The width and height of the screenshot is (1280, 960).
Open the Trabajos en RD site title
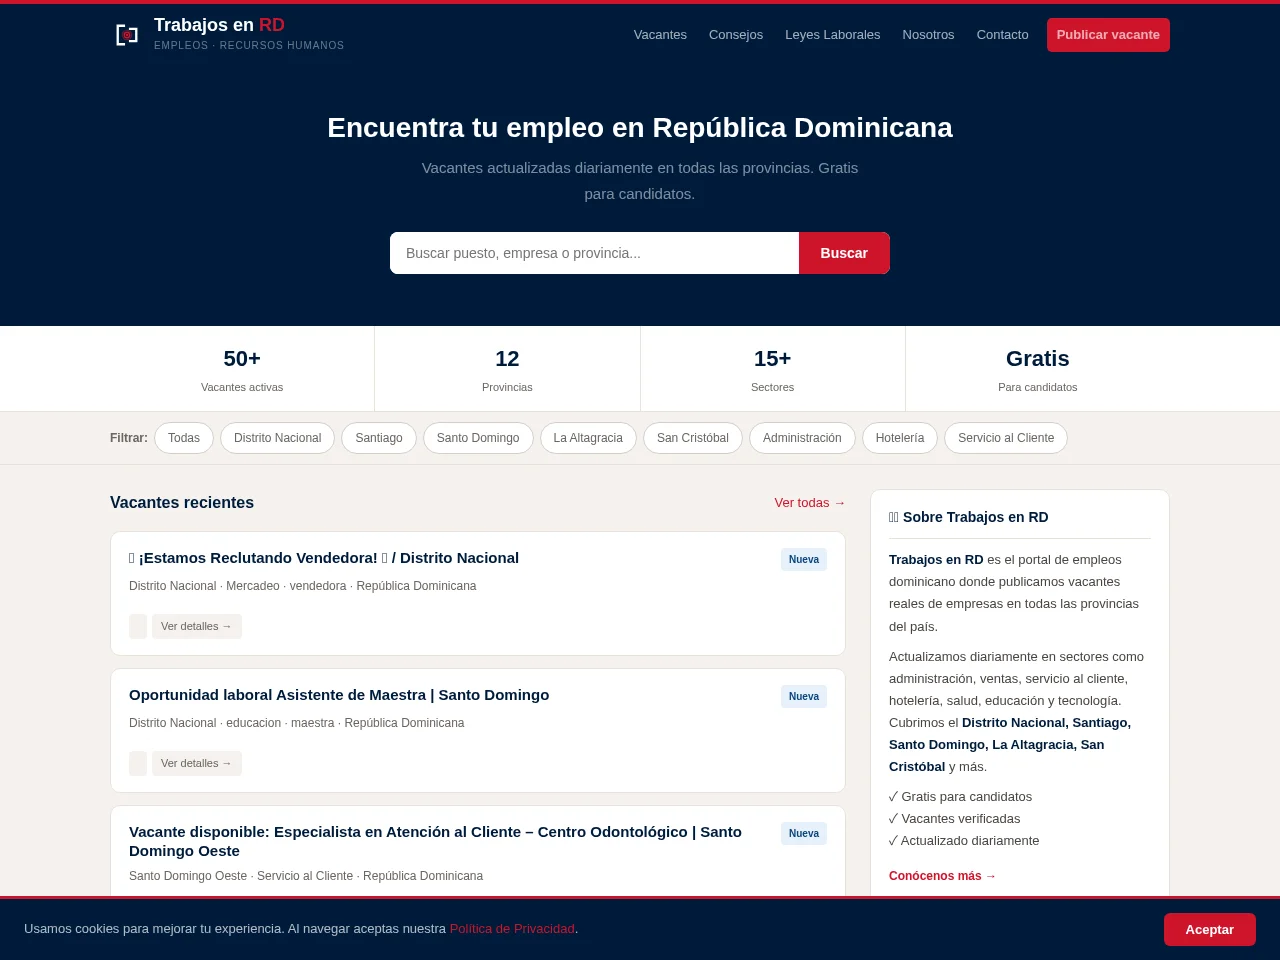(219, 25)
